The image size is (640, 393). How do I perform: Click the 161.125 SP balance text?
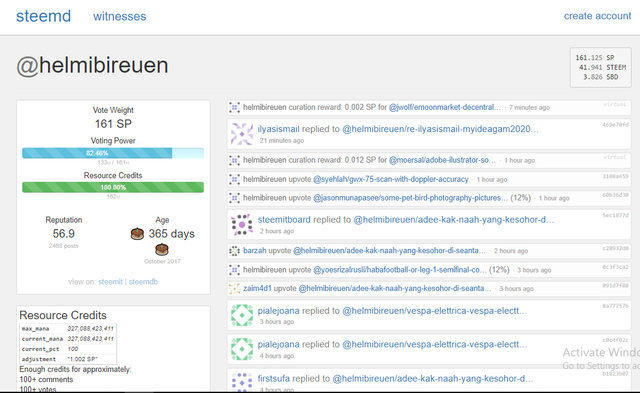pos(595,58)
